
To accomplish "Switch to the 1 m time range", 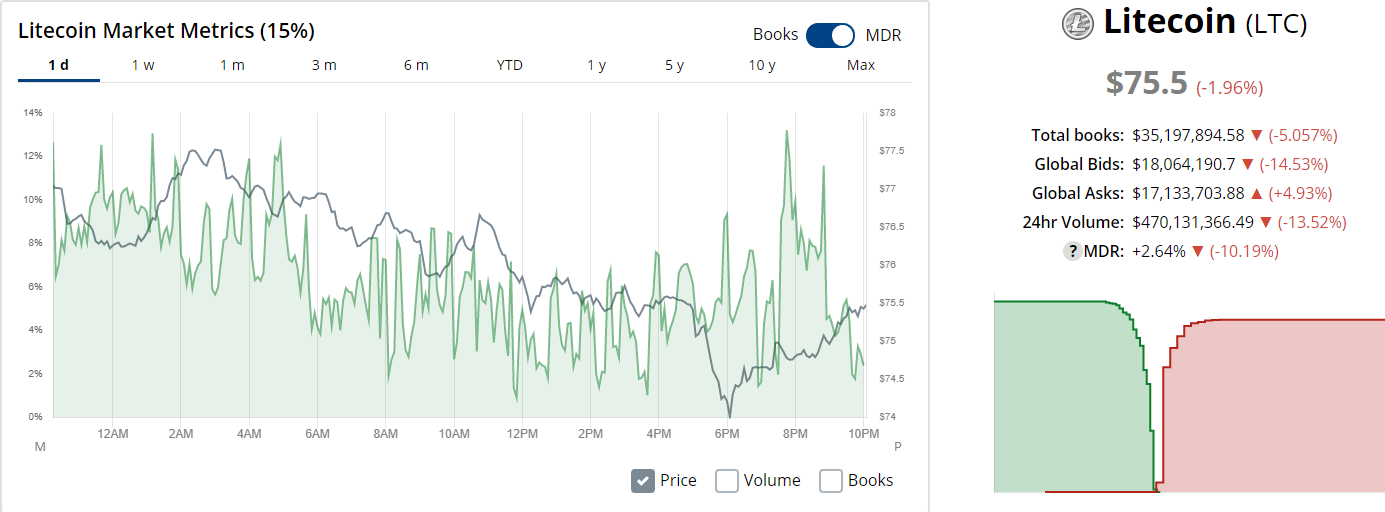I will point(232,65).
